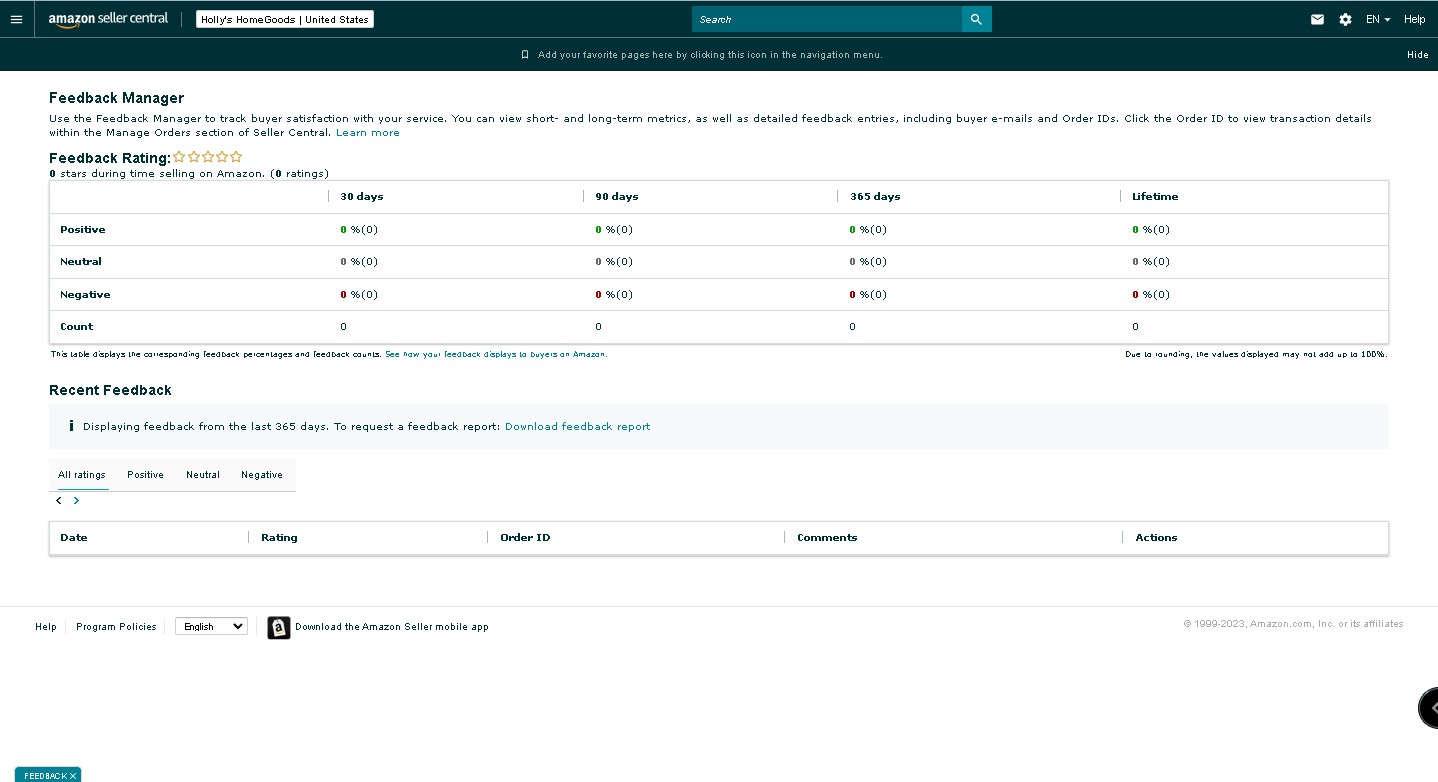Click Positive 365 days percentage value

868,229
